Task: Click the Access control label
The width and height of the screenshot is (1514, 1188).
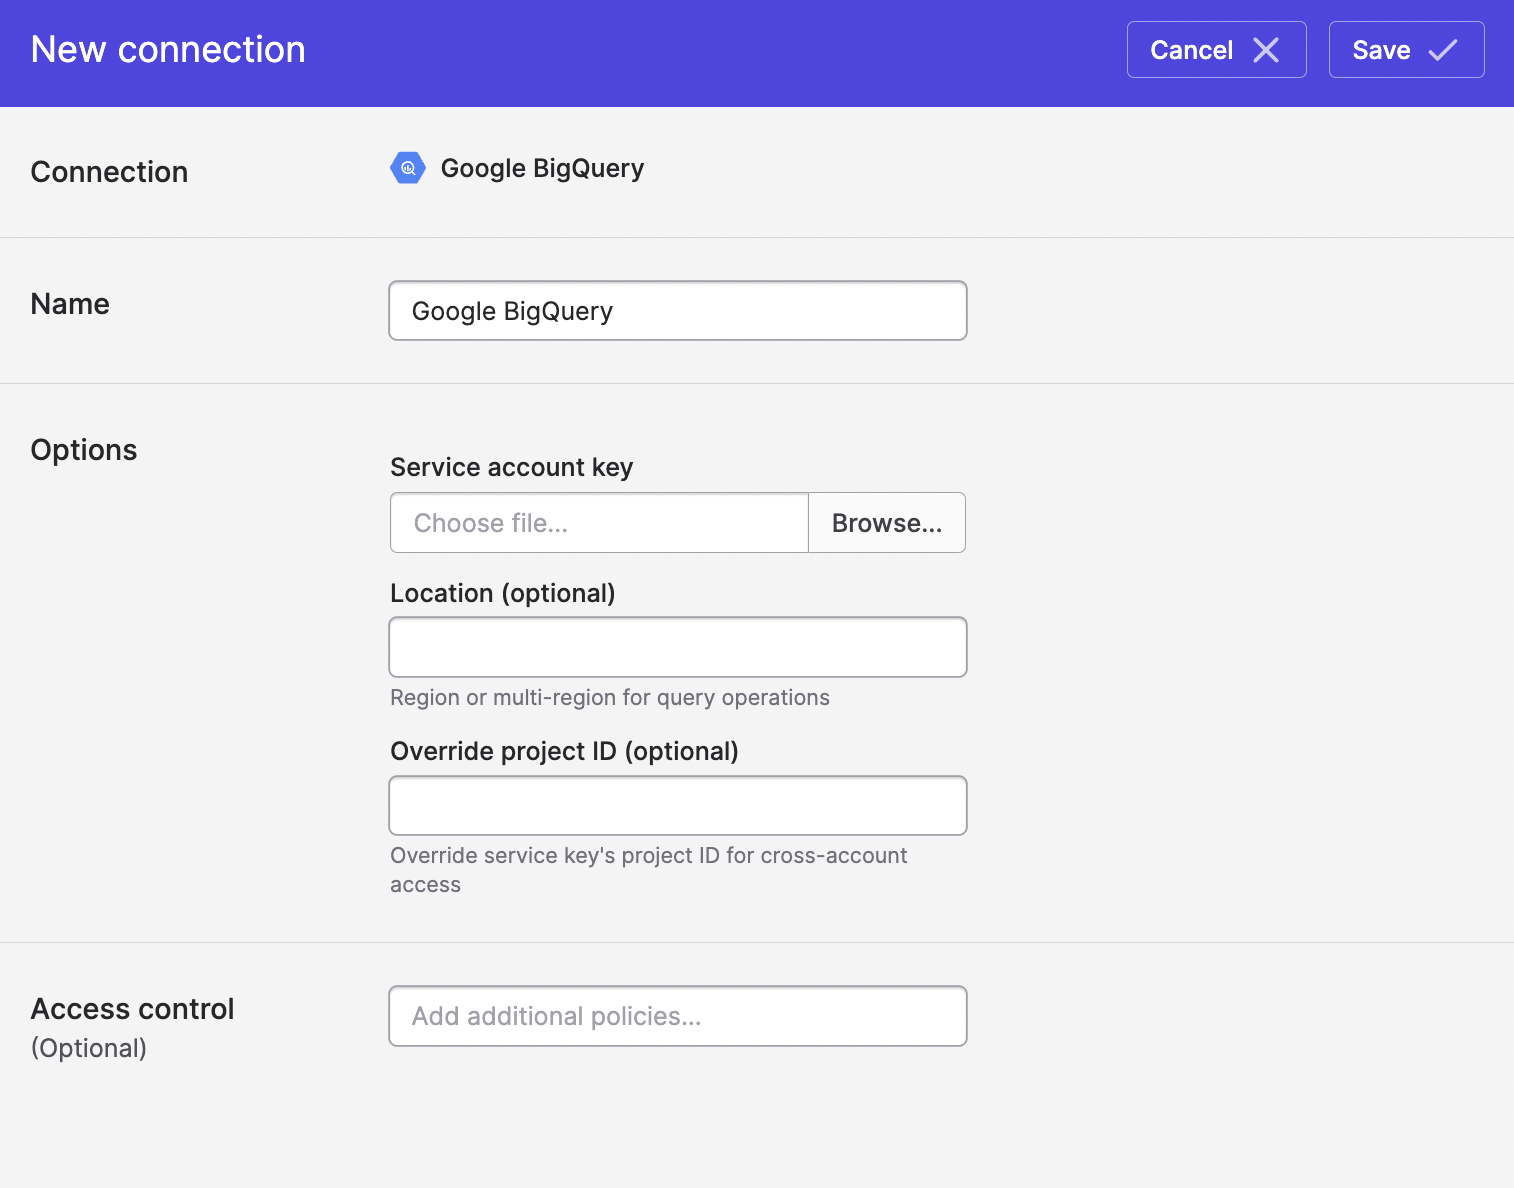Action: point(132,1009)
